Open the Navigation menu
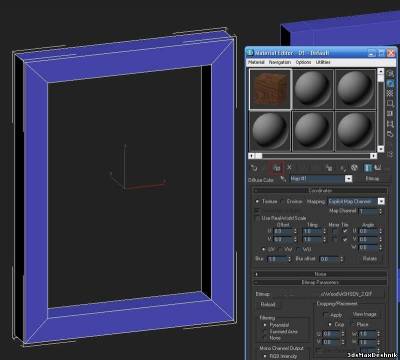 (280, 62)
